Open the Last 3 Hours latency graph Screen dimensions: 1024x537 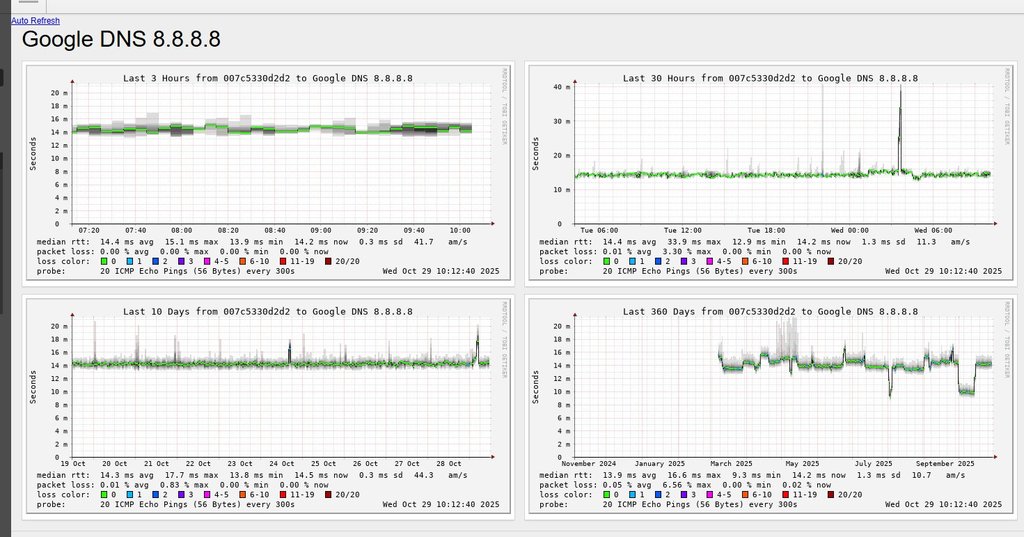(268, 173)
